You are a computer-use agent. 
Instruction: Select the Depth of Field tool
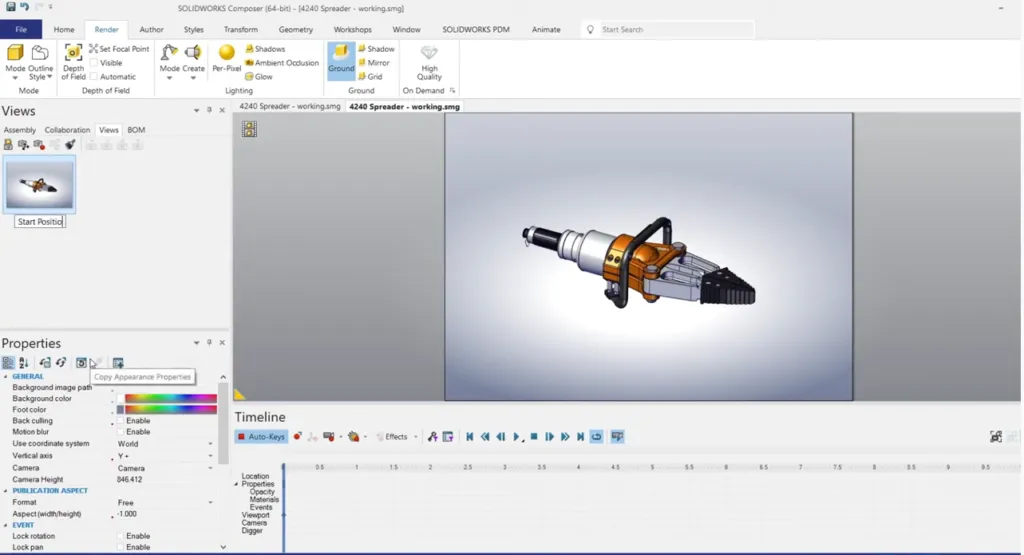coord(73,62)
